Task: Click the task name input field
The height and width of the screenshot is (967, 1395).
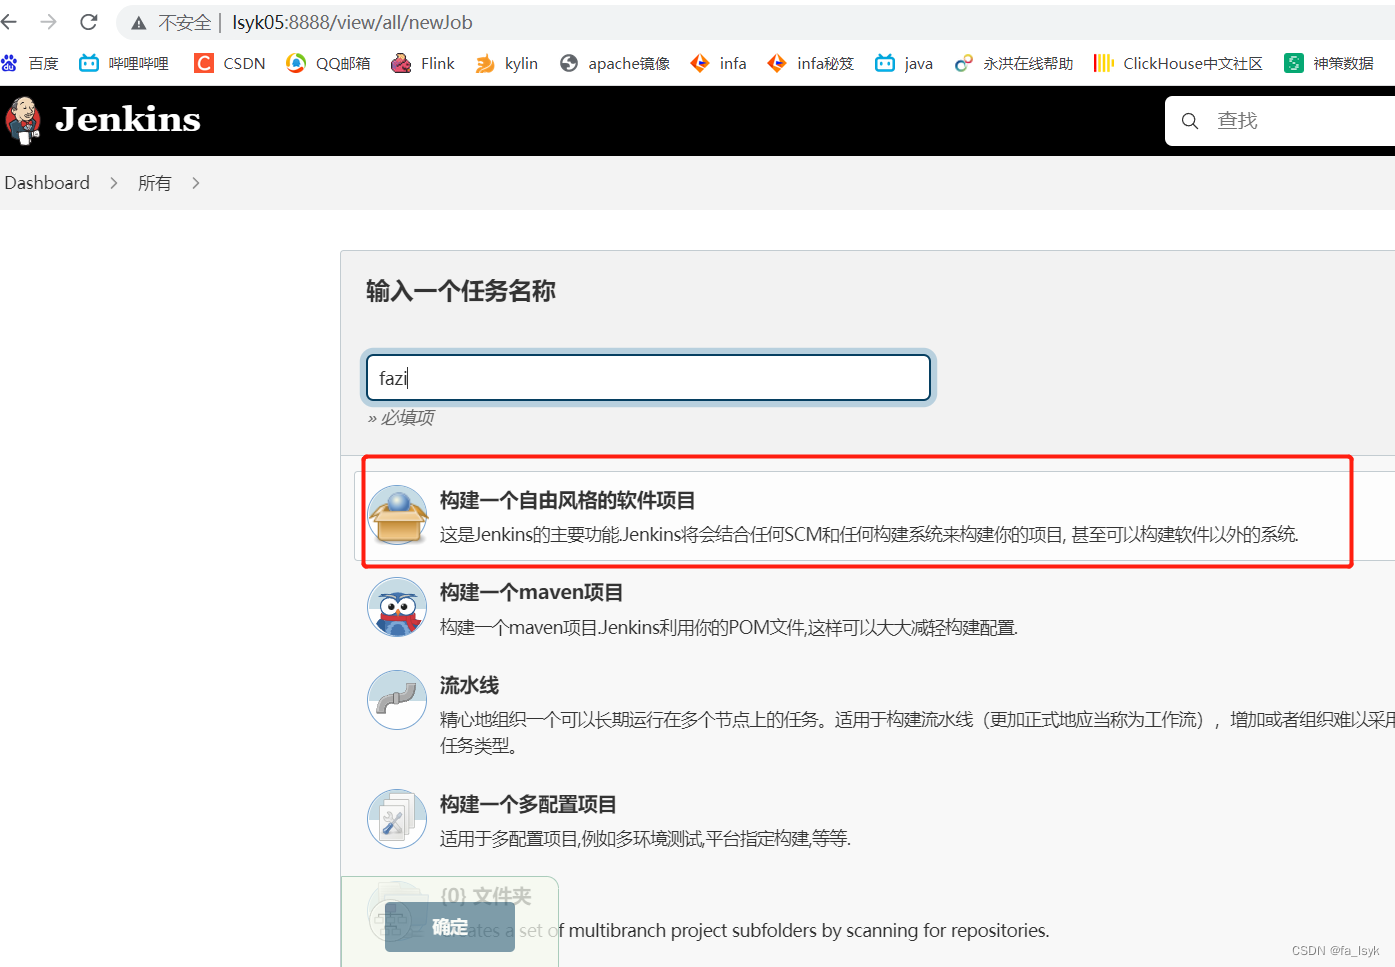Action: tap(648, 378)
